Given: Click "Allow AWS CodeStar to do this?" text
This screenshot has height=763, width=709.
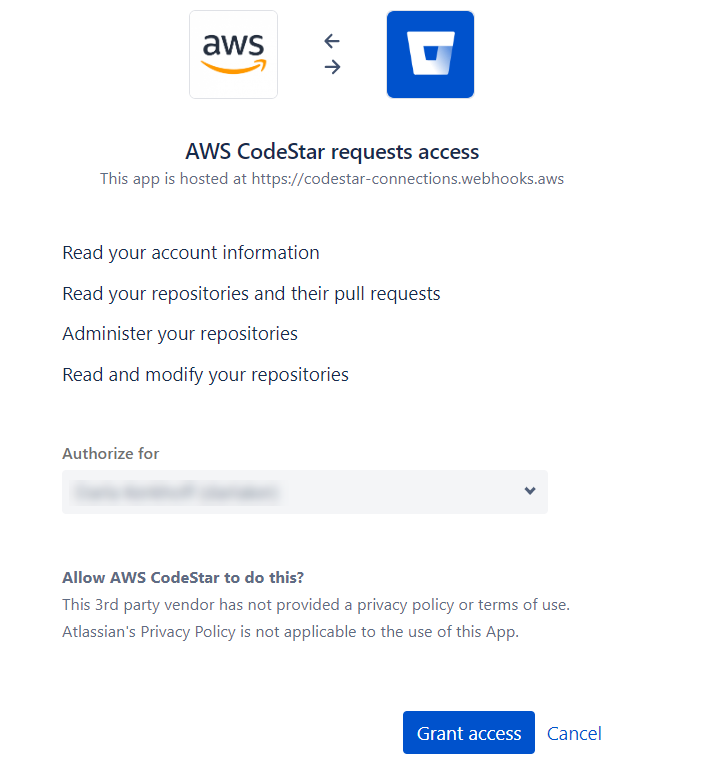Looking at the screenshot, I should 183,578.
